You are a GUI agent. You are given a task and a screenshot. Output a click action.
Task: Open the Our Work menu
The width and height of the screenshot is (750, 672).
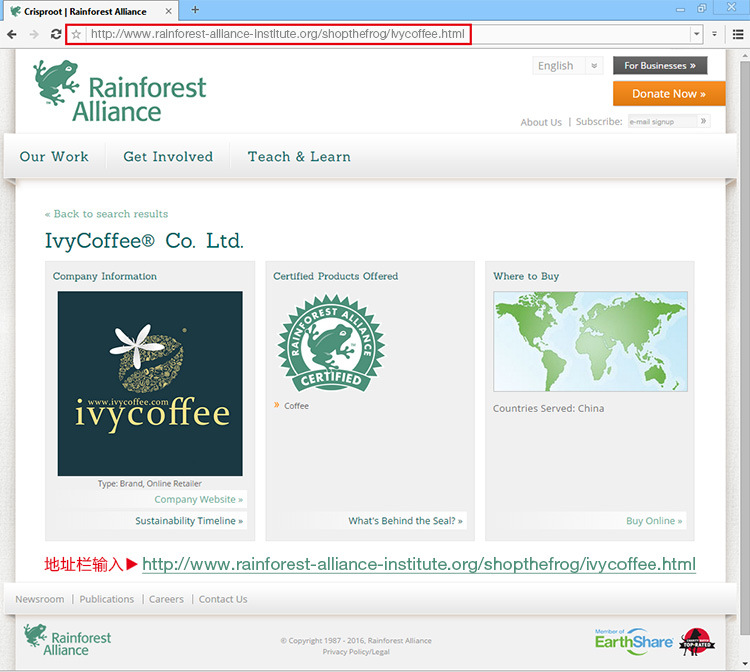54,156
